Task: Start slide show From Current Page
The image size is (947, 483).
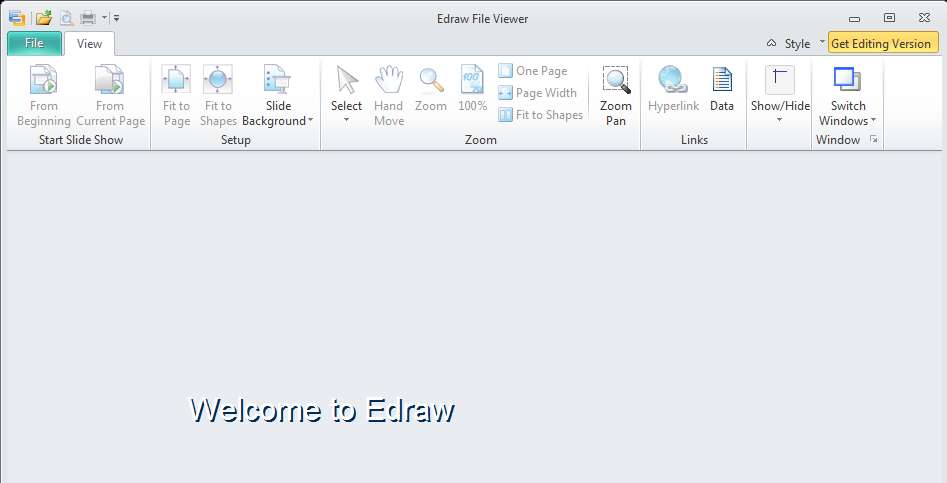Action: (x=110, y=96)
